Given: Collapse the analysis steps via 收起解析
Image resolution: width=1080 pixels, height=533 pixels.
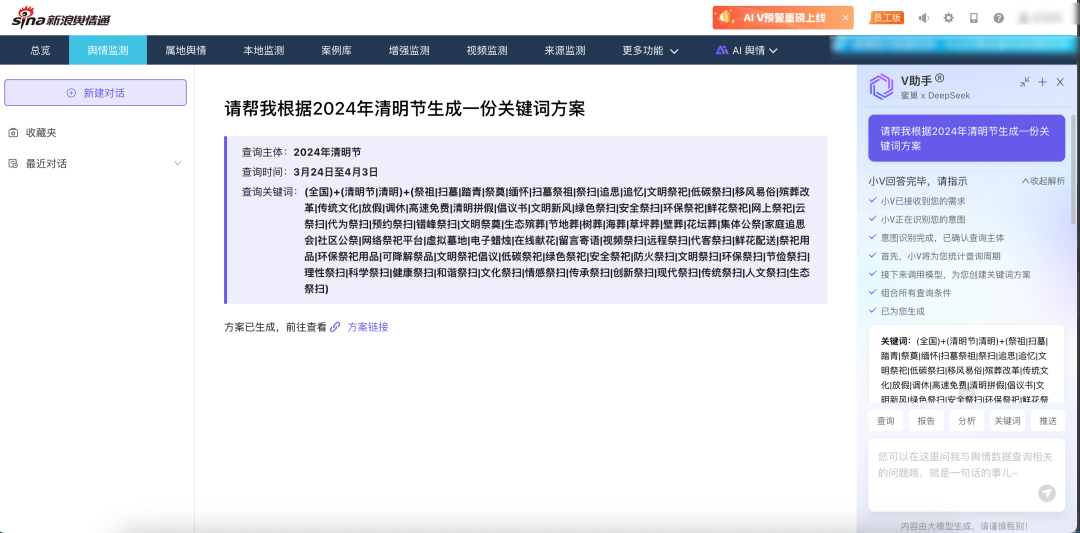Looking at the screenshot, I should (1042, 181).
